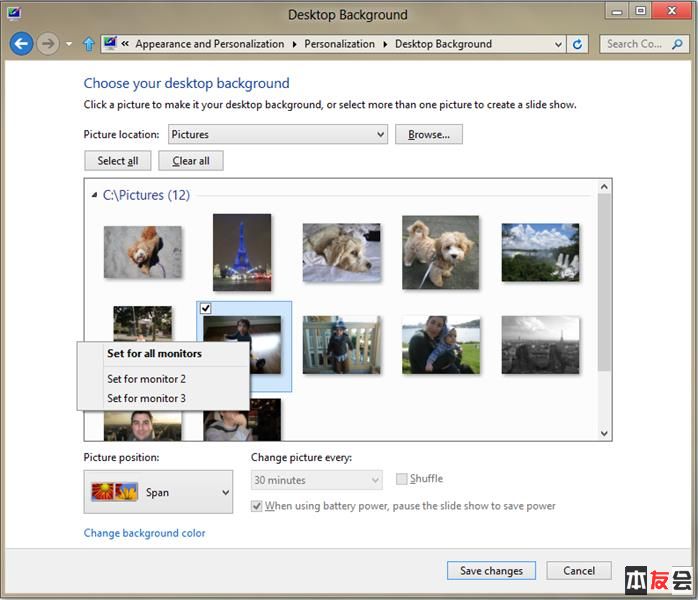Open the Picture position Span dropdown

(x=158, y=492)
